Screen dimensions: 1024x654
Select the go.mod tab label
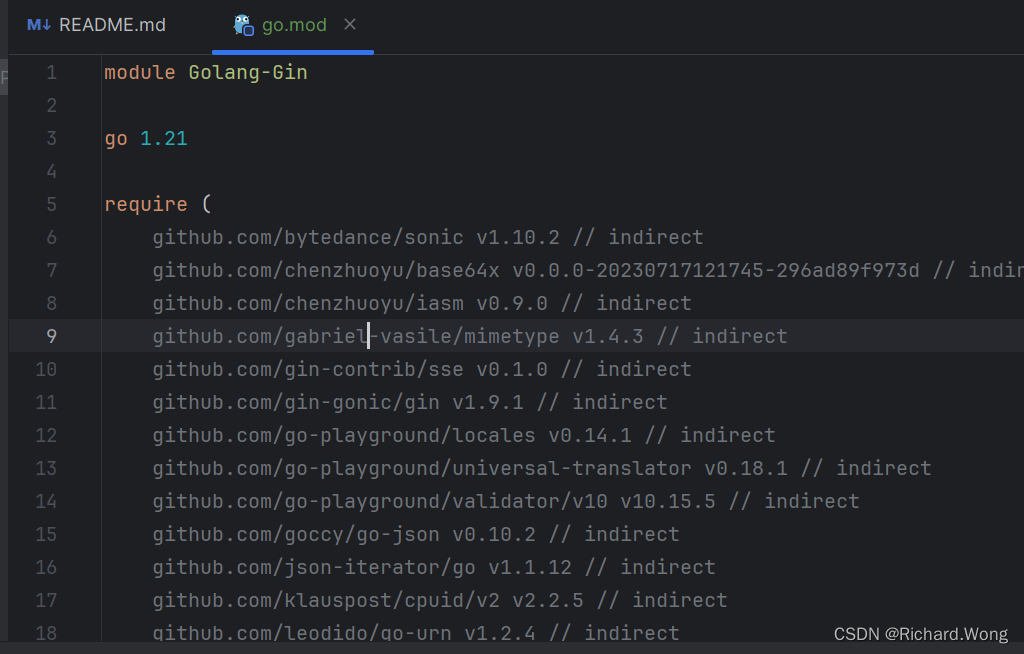[x=294, y=24]
